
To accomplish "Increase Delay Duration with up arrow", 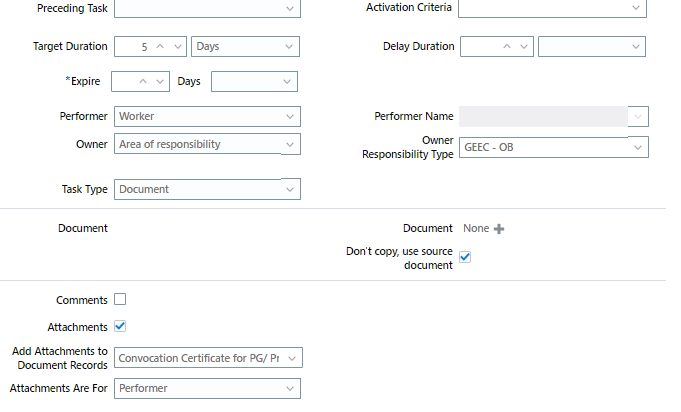I will tap(507, 46).
